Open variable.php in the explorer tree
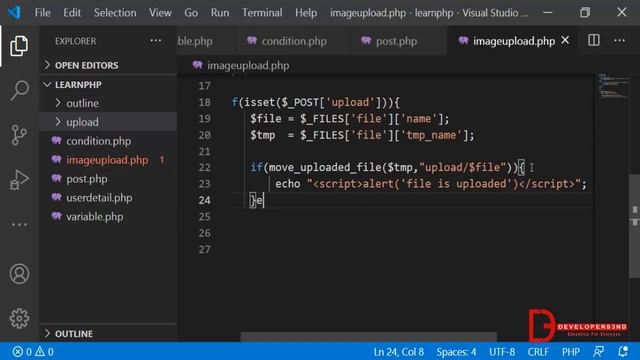 point(108,217)
